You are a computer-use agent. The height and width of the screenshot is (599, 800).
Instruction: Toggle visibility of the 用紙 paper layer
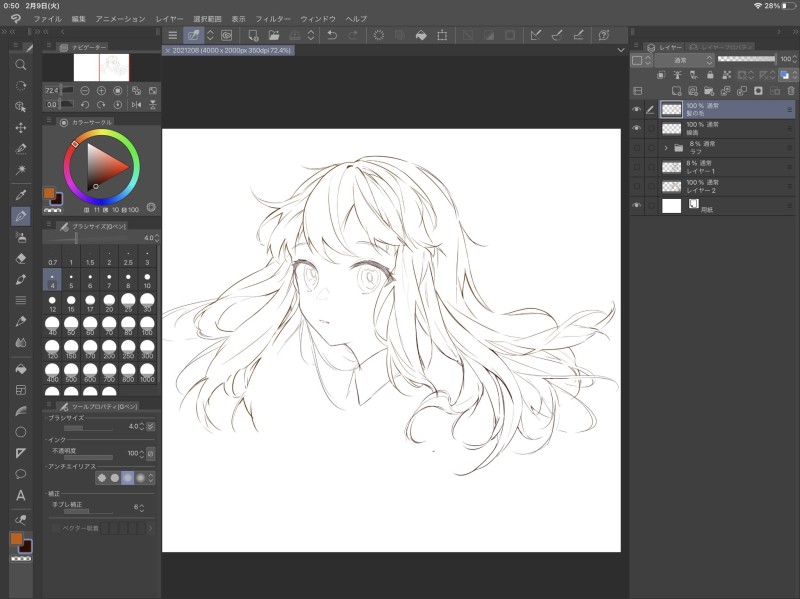(636, 205)
